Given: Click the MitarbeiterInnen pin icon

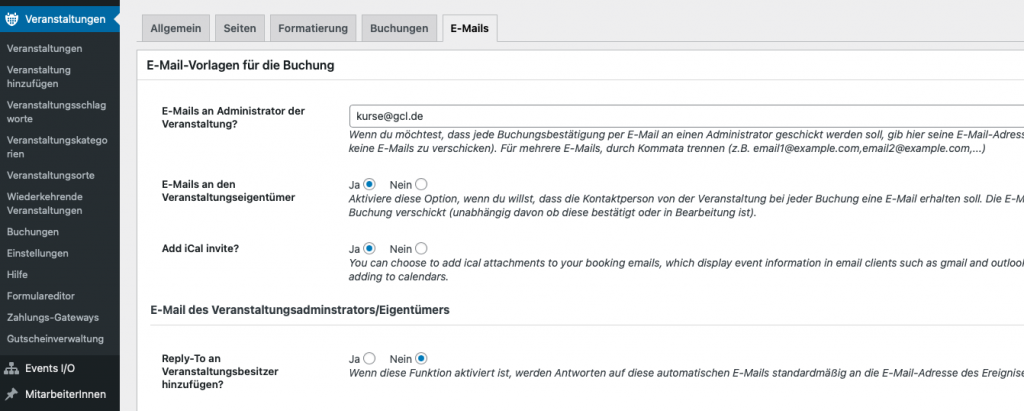Looking at the screenshot, I should tap(12, 394).
